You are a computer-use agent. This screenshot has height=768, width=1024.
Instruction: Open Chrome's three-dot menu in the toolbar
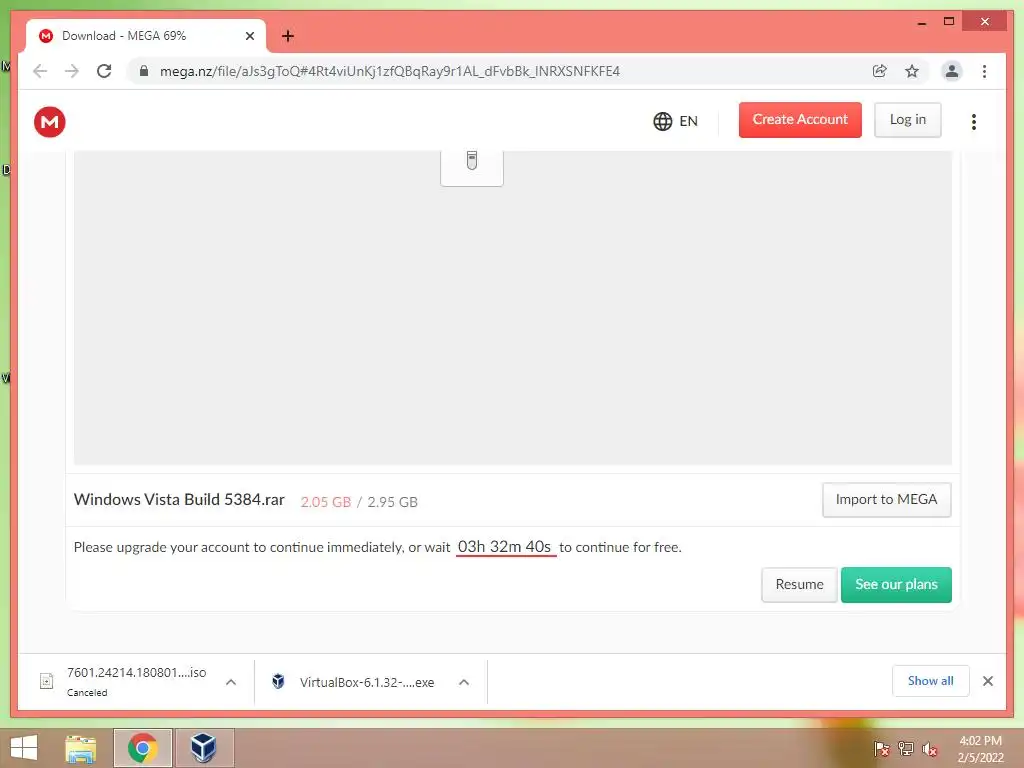point(984,71)
